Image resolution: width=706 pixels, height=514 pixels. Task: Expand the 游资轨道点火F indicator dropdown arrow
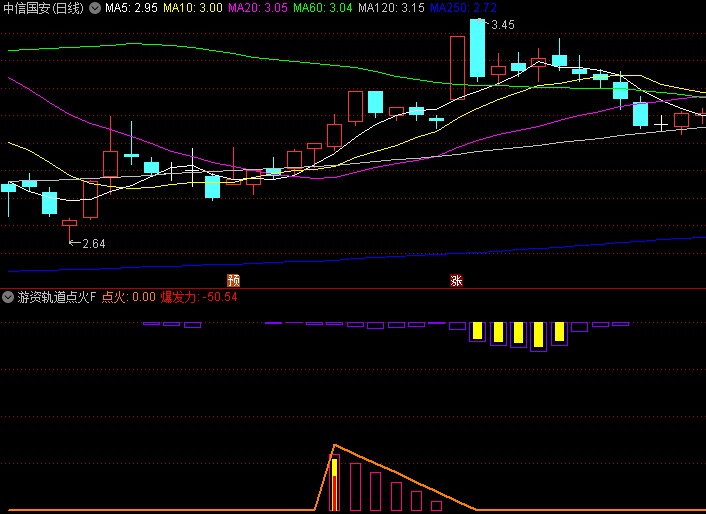[x=8, y=297]
